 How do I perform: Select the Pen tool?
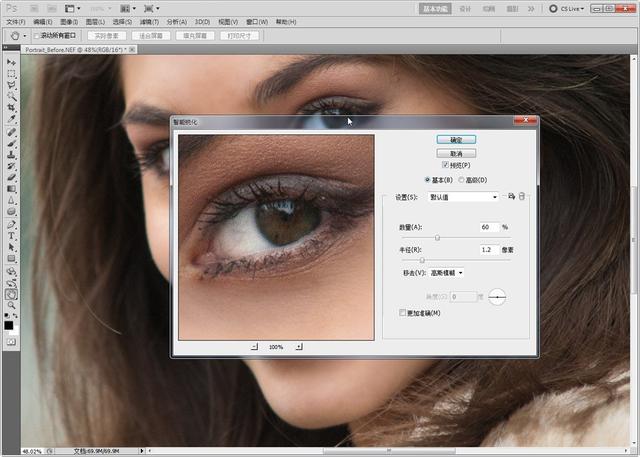pyautogui.click(x=11, y=225)
